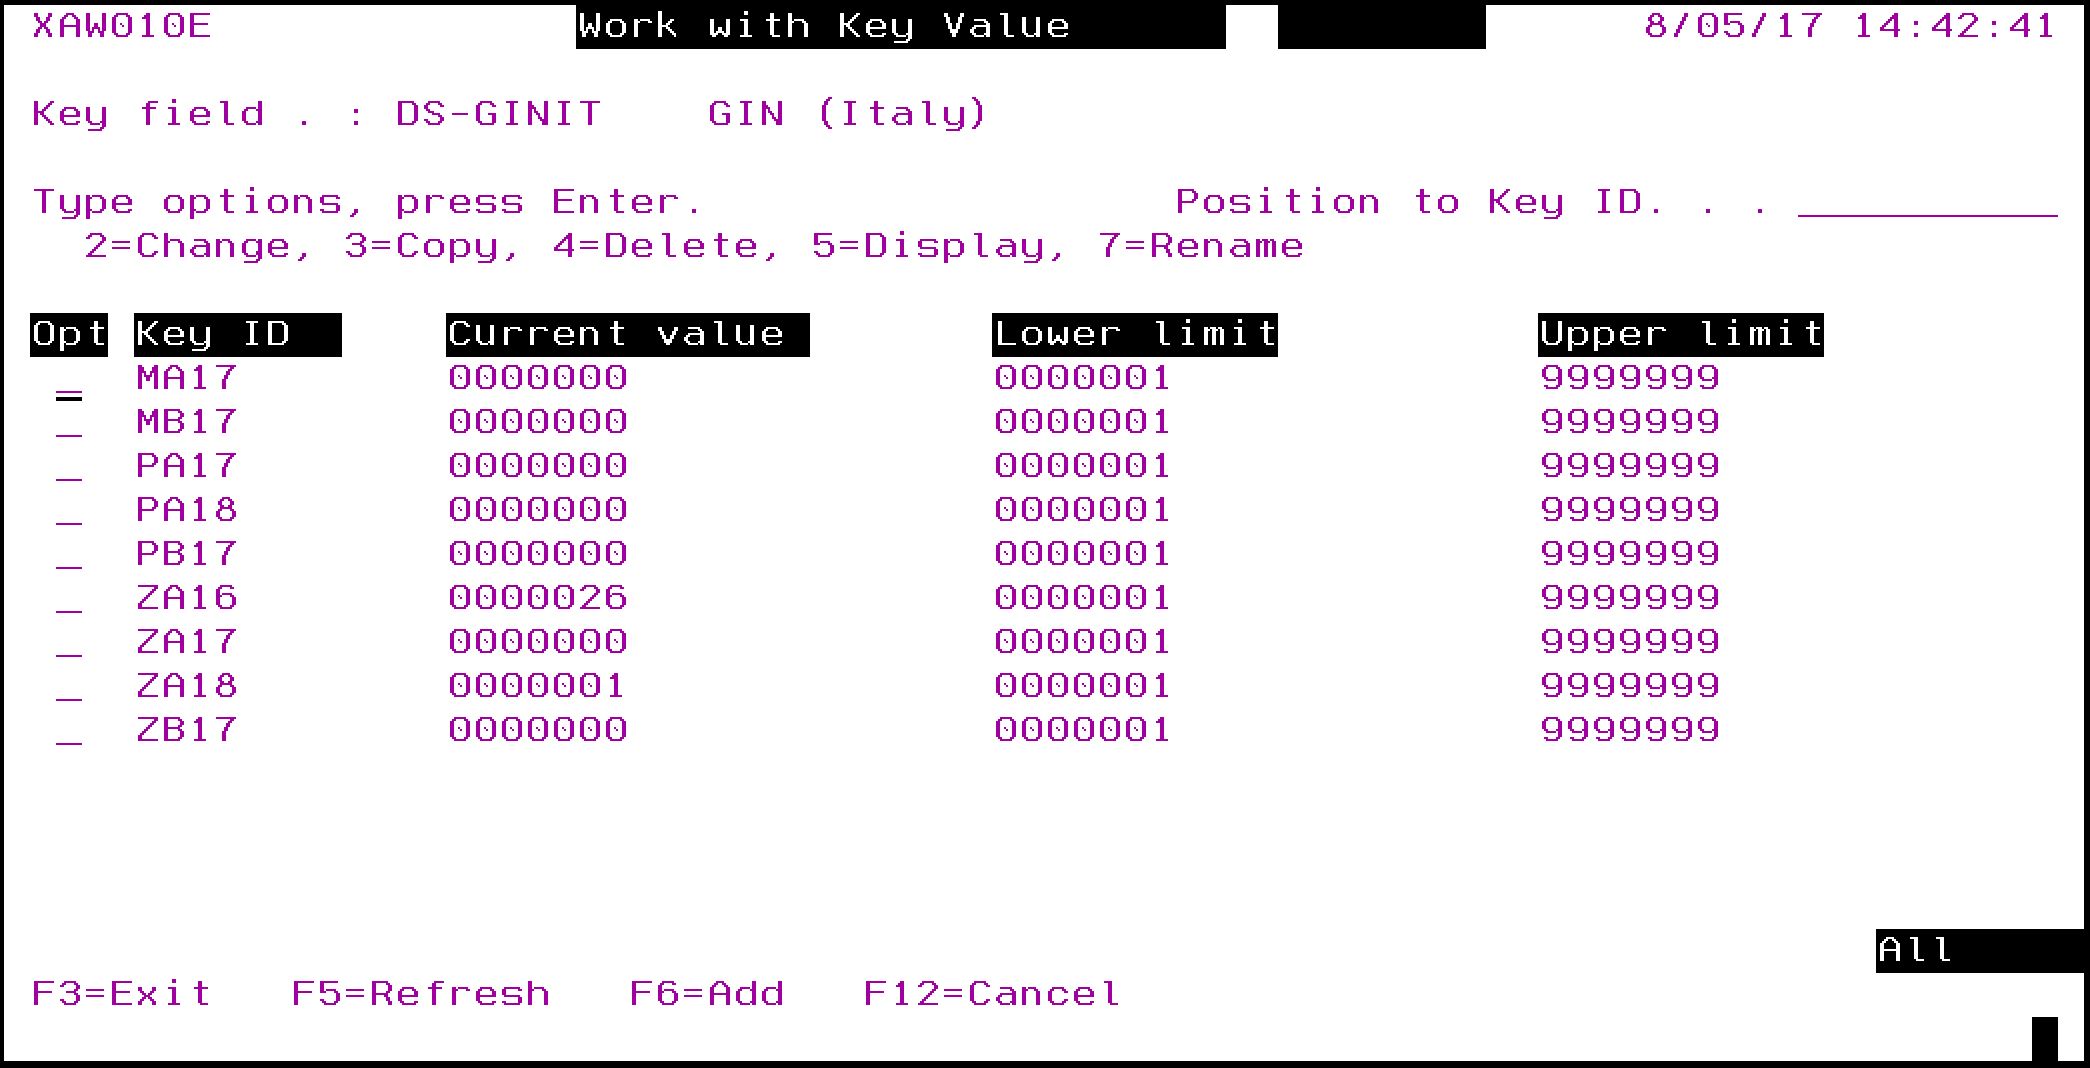Click the Upper limit column header
The height and width of the screenshot is (1068, 2090).
click(1680, 334)
